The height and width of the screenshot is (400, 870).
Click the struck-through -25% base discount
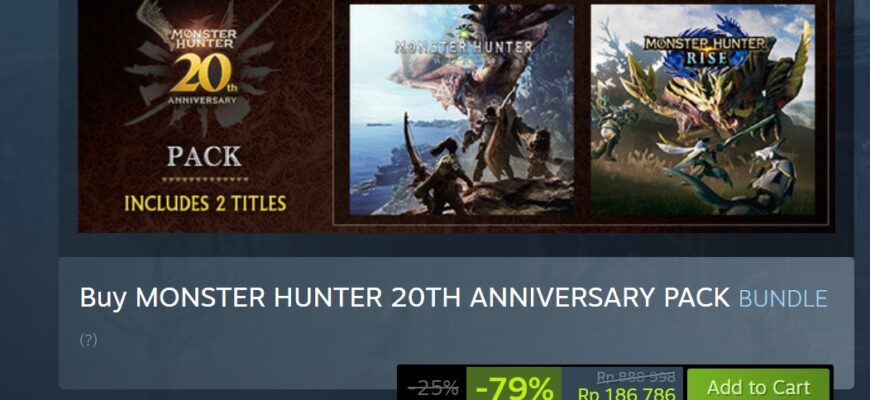[x=433, y=388]
